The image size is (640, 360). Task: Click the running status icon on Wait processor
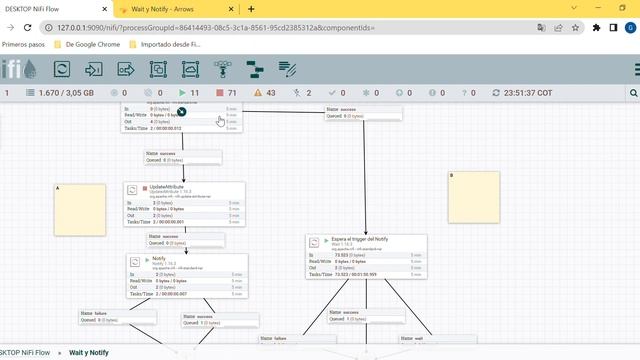coord(326,241)
